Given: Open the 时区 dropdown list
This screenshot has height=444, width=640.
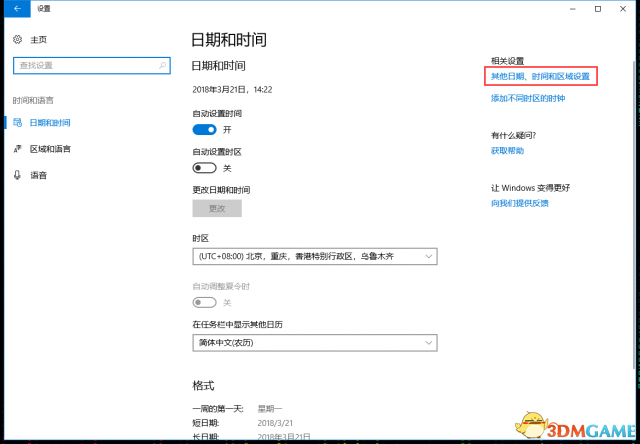Looking at the screenshot, I should tap(315, 256).
